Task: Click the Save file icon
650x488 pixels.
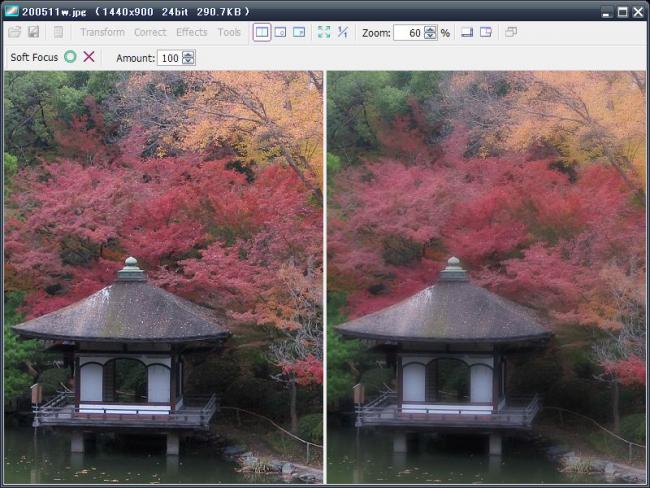Action: coord(34,32)
